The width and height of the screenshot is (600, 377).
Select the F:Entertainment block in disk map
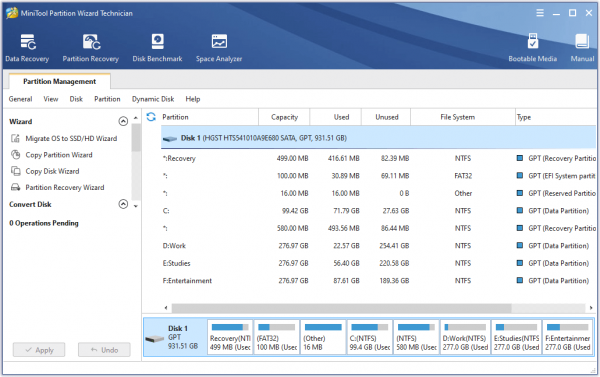(568, 337)
